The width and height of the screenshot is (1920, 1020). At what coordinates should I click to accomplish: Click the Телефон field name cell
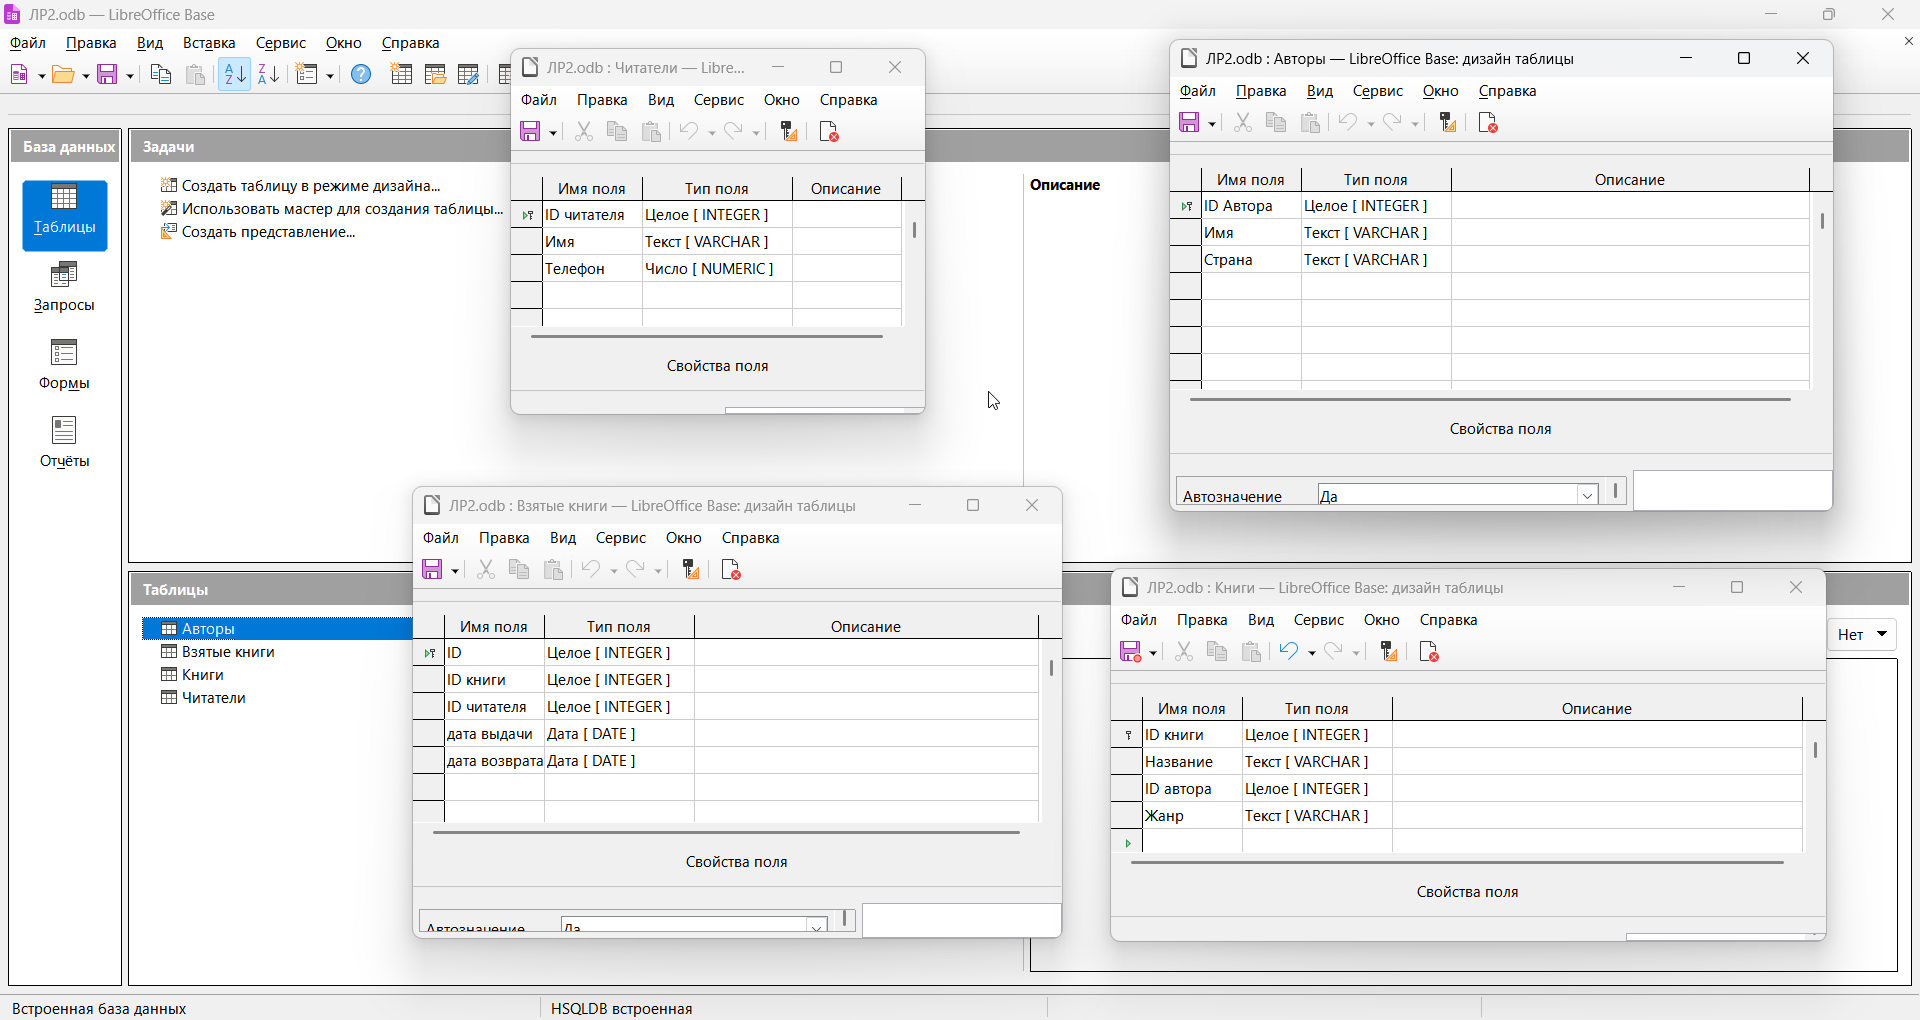pyautogui.click(x=592, y=268)
